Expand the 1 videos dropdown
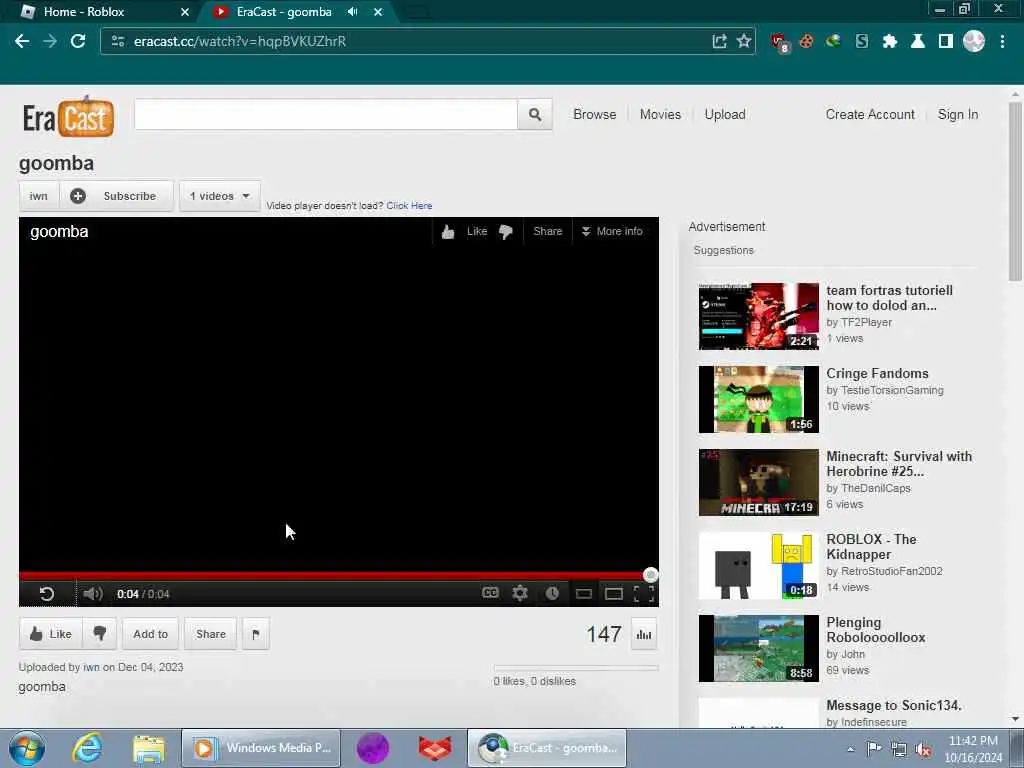Viewport: 1024px width, 768px height. 219,196
